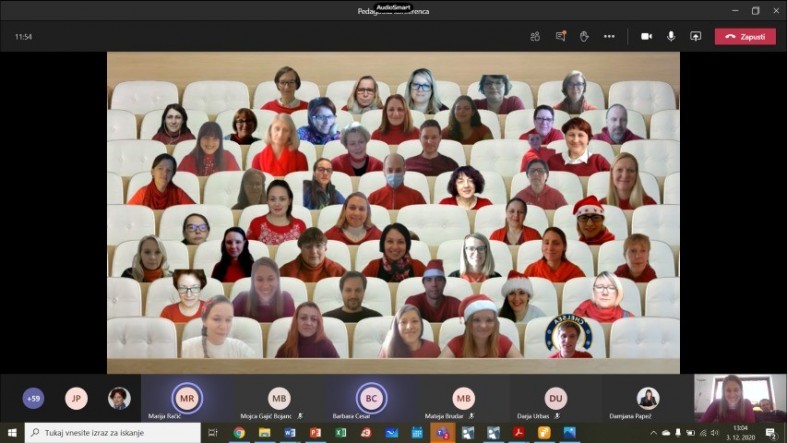Toggle the camera on or off

[646, 36]
